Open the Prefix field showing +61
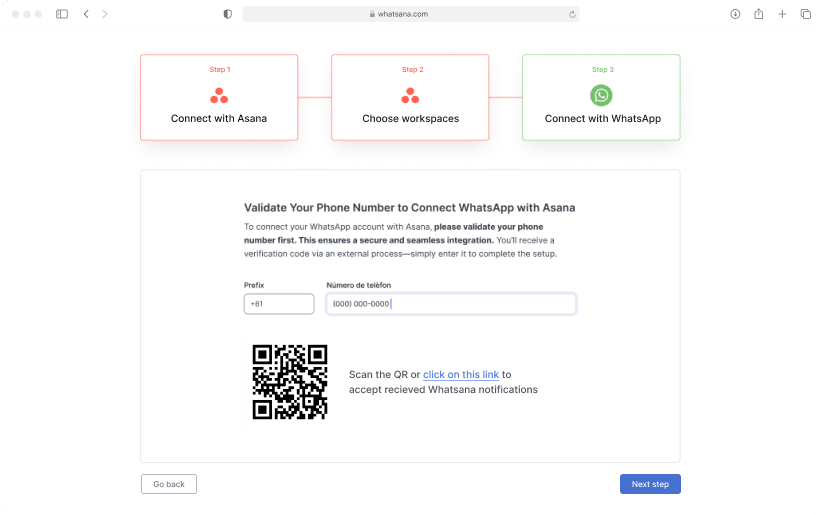Viewport: 823px width, 516px height. pos(279,304)
